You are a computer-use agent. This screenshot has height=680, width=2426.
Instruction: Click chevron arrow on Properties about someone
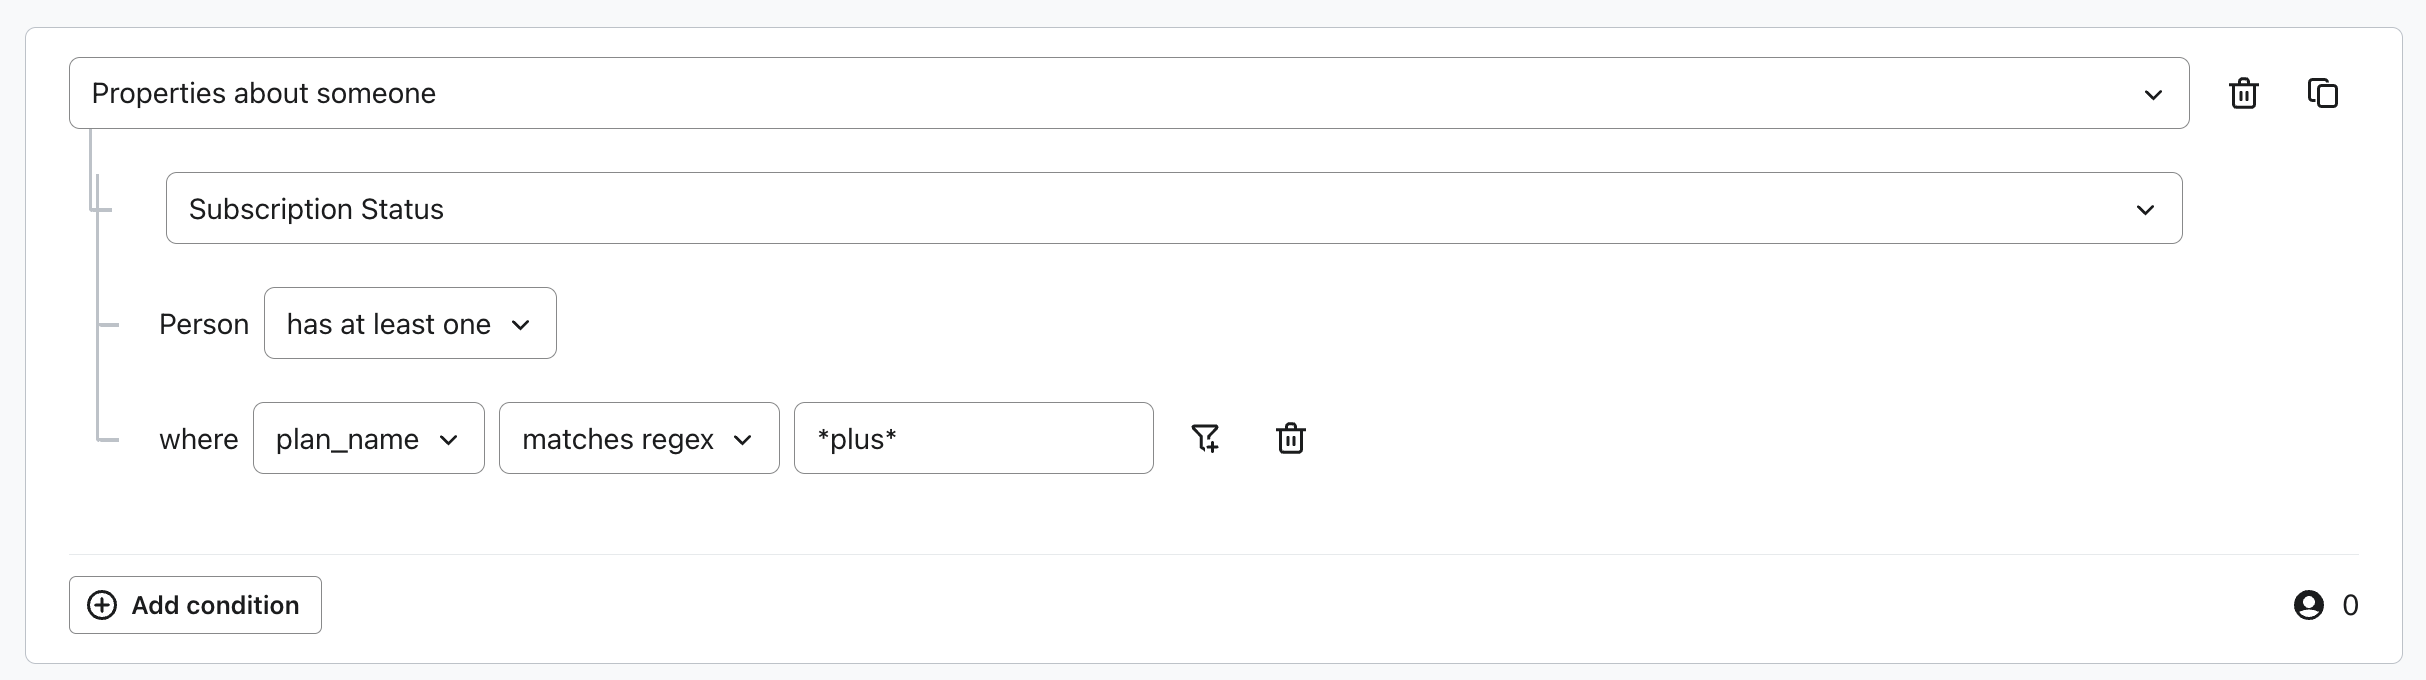coord(2153,94)
